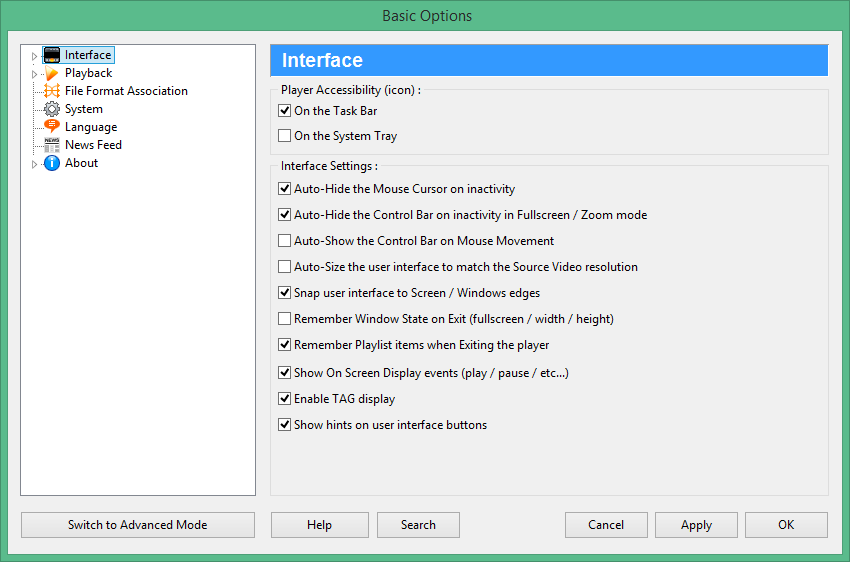Viewport: 850px width, 562px height.
Task: Open the Search button
Action: (x=418, y=525)
